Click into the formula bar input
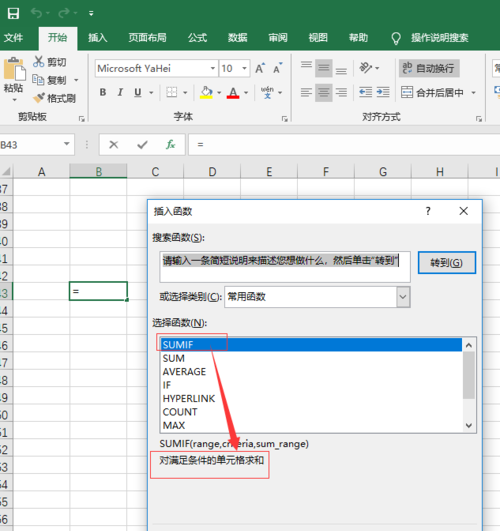Image resolution: width=500 pixels, height=531 pixels. 344,145
